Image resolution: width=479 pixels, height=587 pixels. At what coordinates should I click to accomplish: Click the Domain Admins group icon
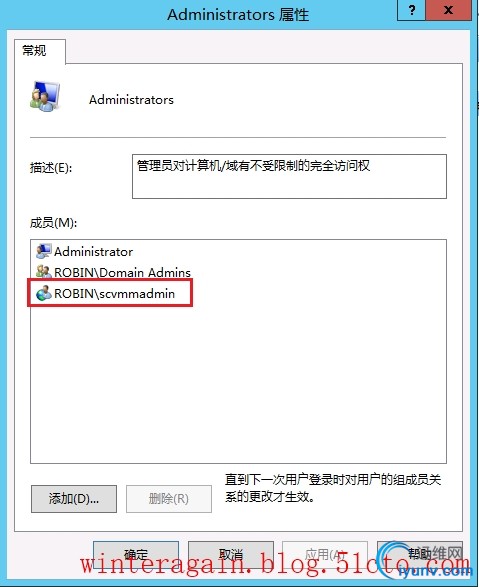point(43,272)
